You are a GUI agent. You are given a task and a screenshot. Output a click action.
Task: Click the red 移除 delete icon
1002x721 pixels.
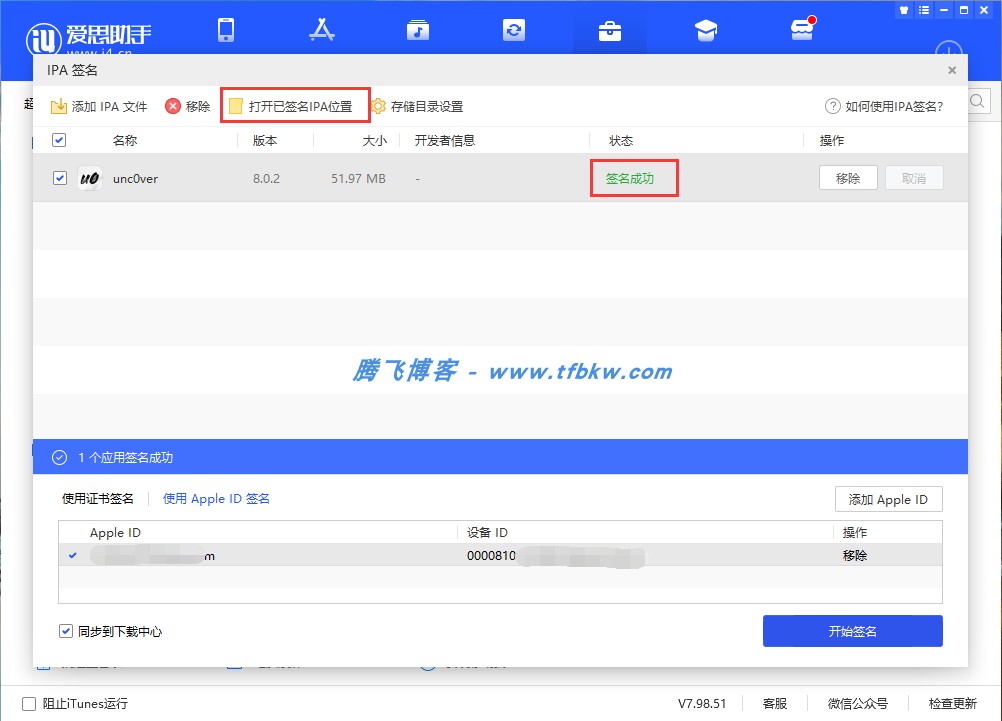click(x=174, y=105)
